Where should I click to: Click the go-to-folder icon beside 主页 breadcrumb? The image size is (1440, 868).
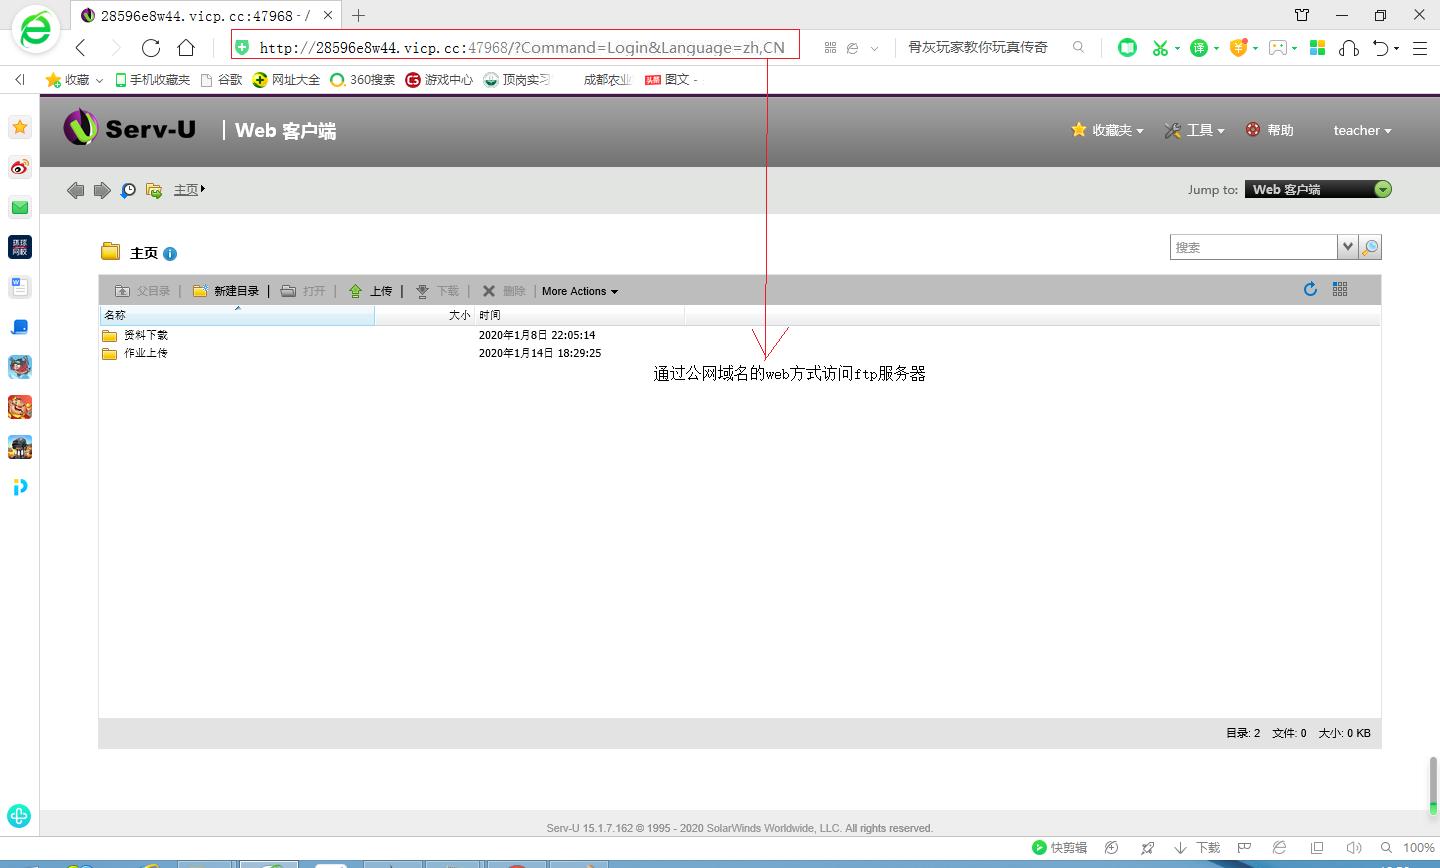[154, 190]
